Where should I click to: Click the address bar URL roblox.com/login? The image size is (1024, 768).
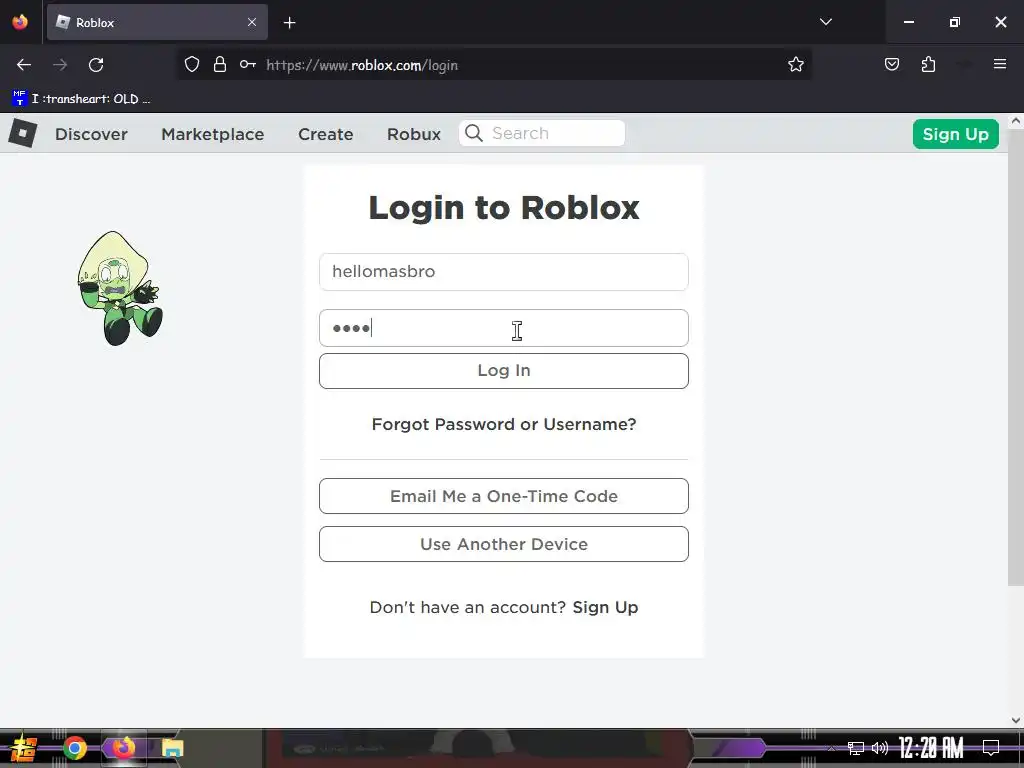tap(362, 65)
